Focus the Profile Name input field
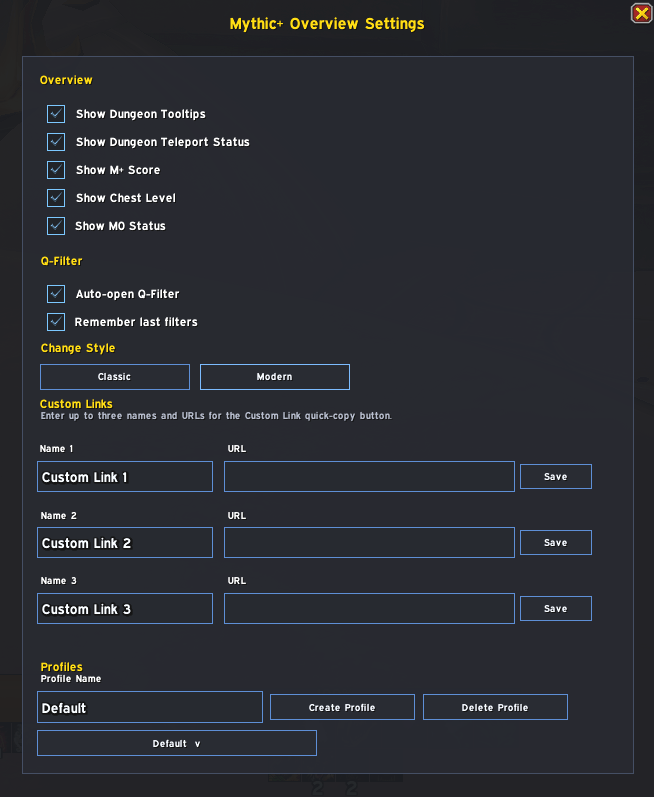 coord(150,707)
